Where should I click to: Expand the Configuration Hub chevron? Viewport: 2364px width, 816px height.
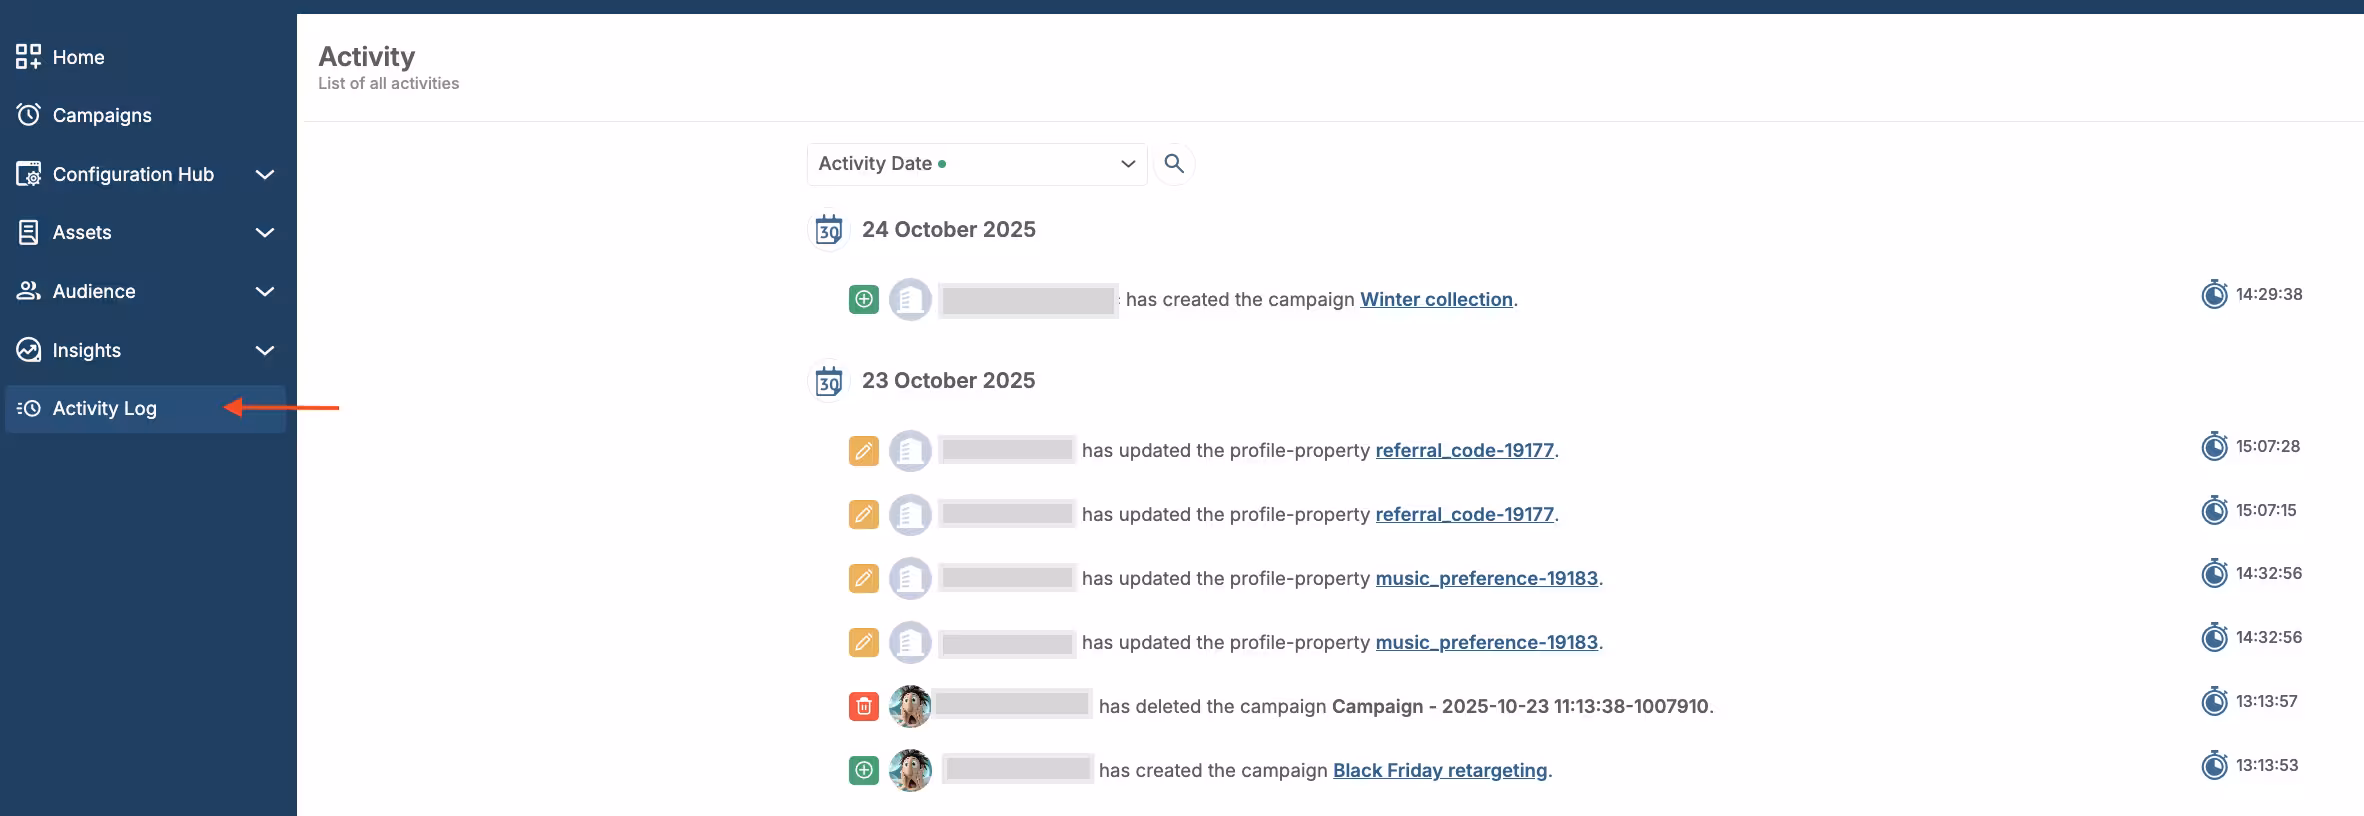[265, 174]
